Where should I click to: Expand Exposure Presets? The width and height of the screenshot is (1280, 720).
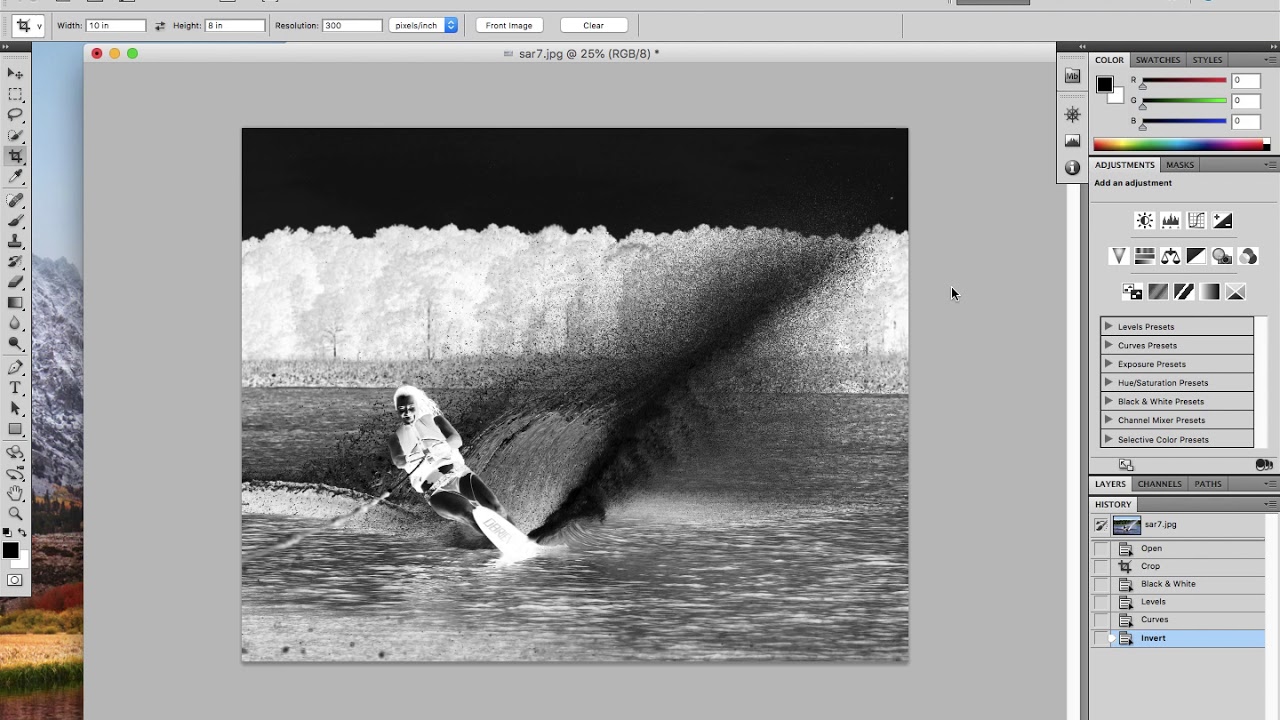click(1108, 364)
